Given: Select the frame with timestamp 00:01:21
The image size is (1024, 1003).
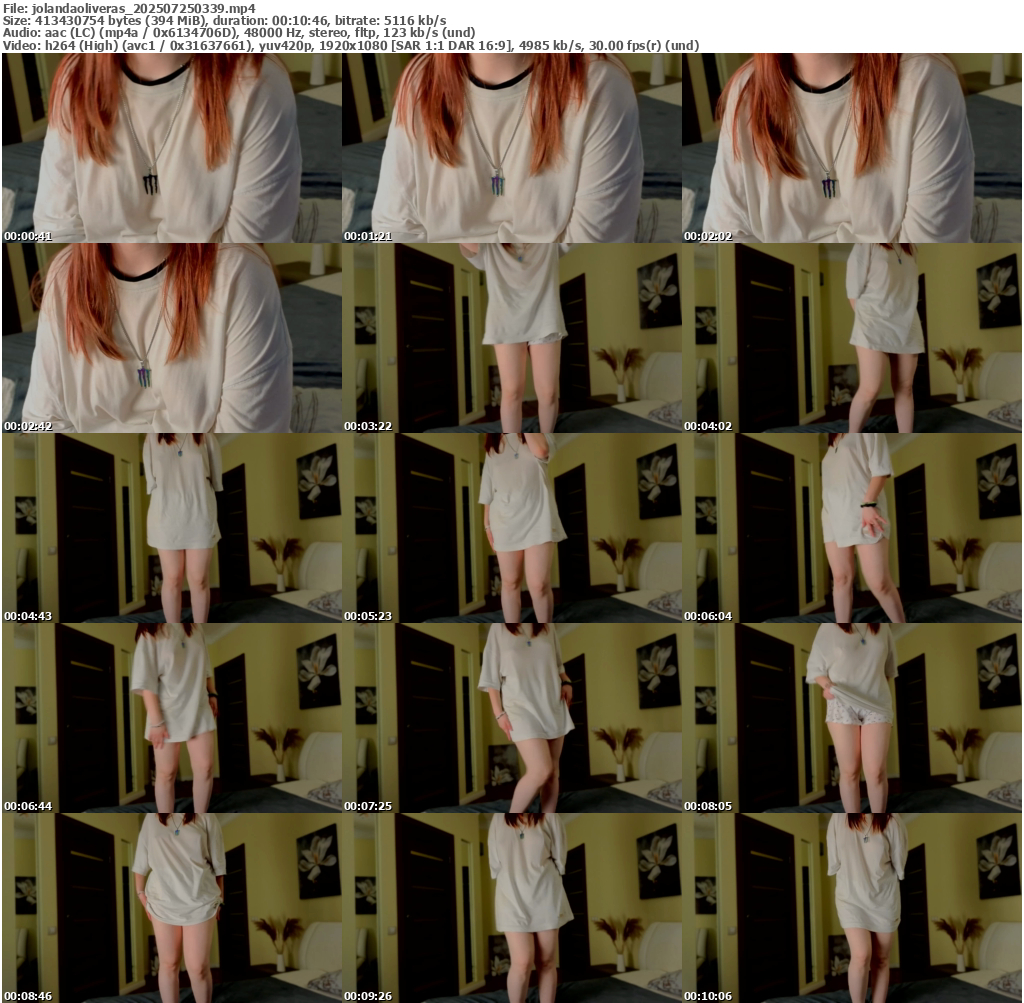Looking at the screenshot, I should point(511,148).
